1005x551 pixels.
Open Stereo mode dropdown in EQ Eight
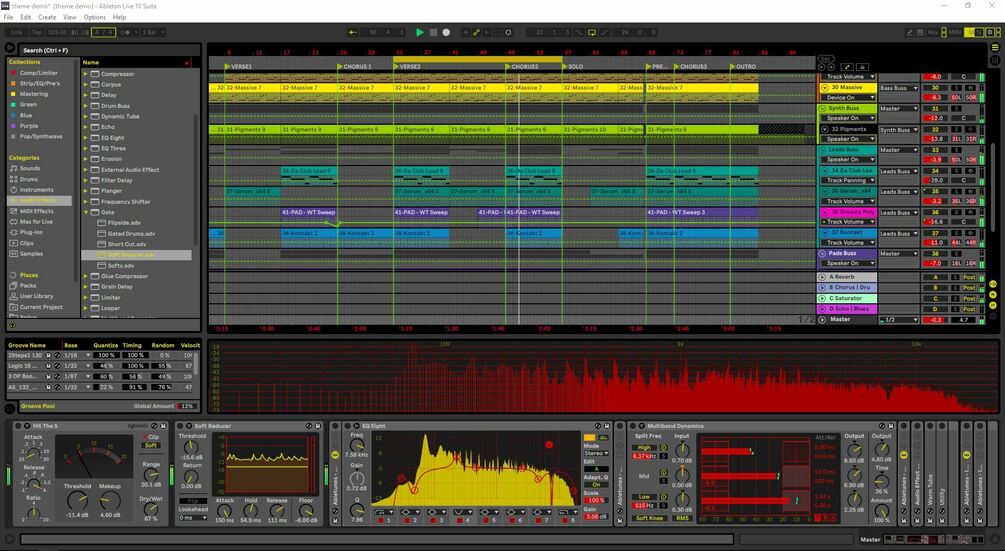(x=595, y=453)
